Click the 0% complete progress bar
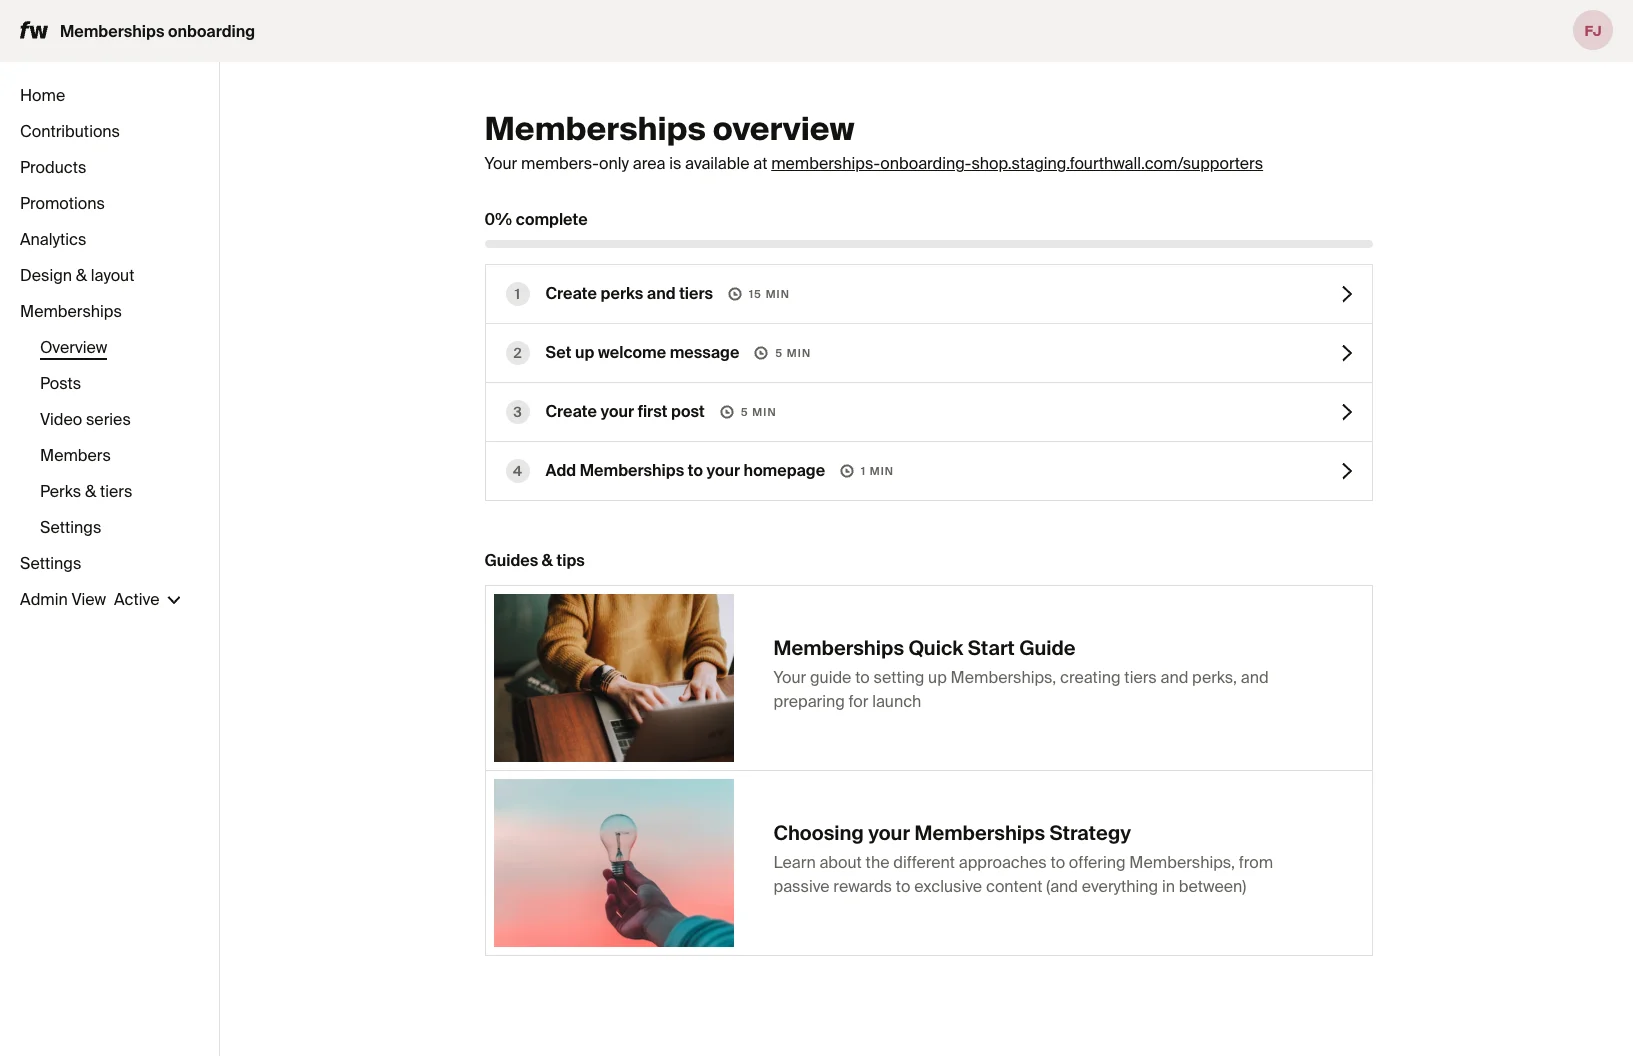Viewport: 1633px width, 1056px height. click(x=928, y=243)
